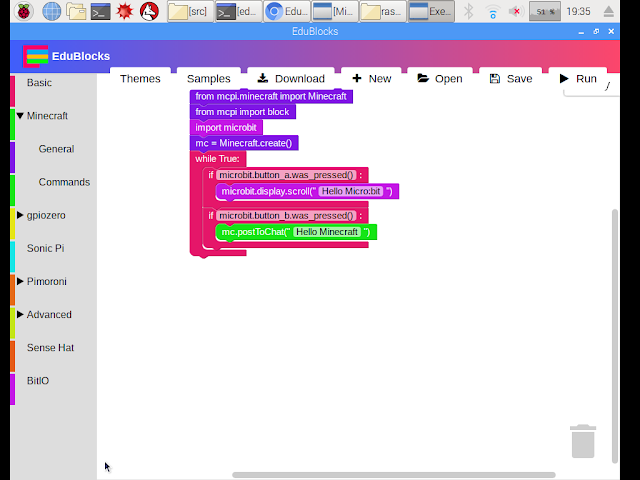Image resolution: width=640 pixels, height=480 pixels.
Task: Create a New project
Action: 371,78
